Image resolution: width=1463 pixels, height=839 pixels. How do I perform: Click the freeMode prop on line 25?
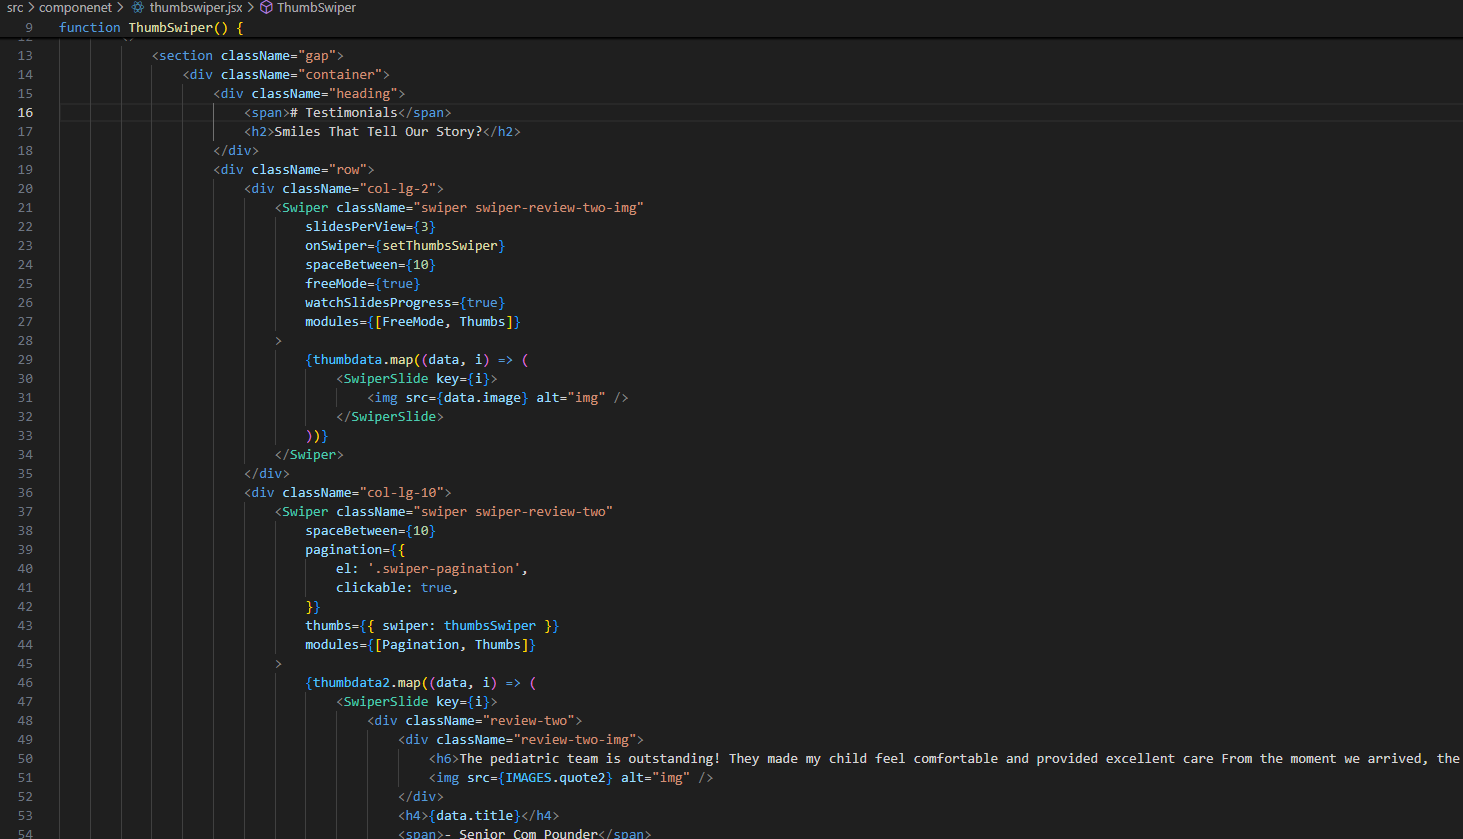(336, 283)
